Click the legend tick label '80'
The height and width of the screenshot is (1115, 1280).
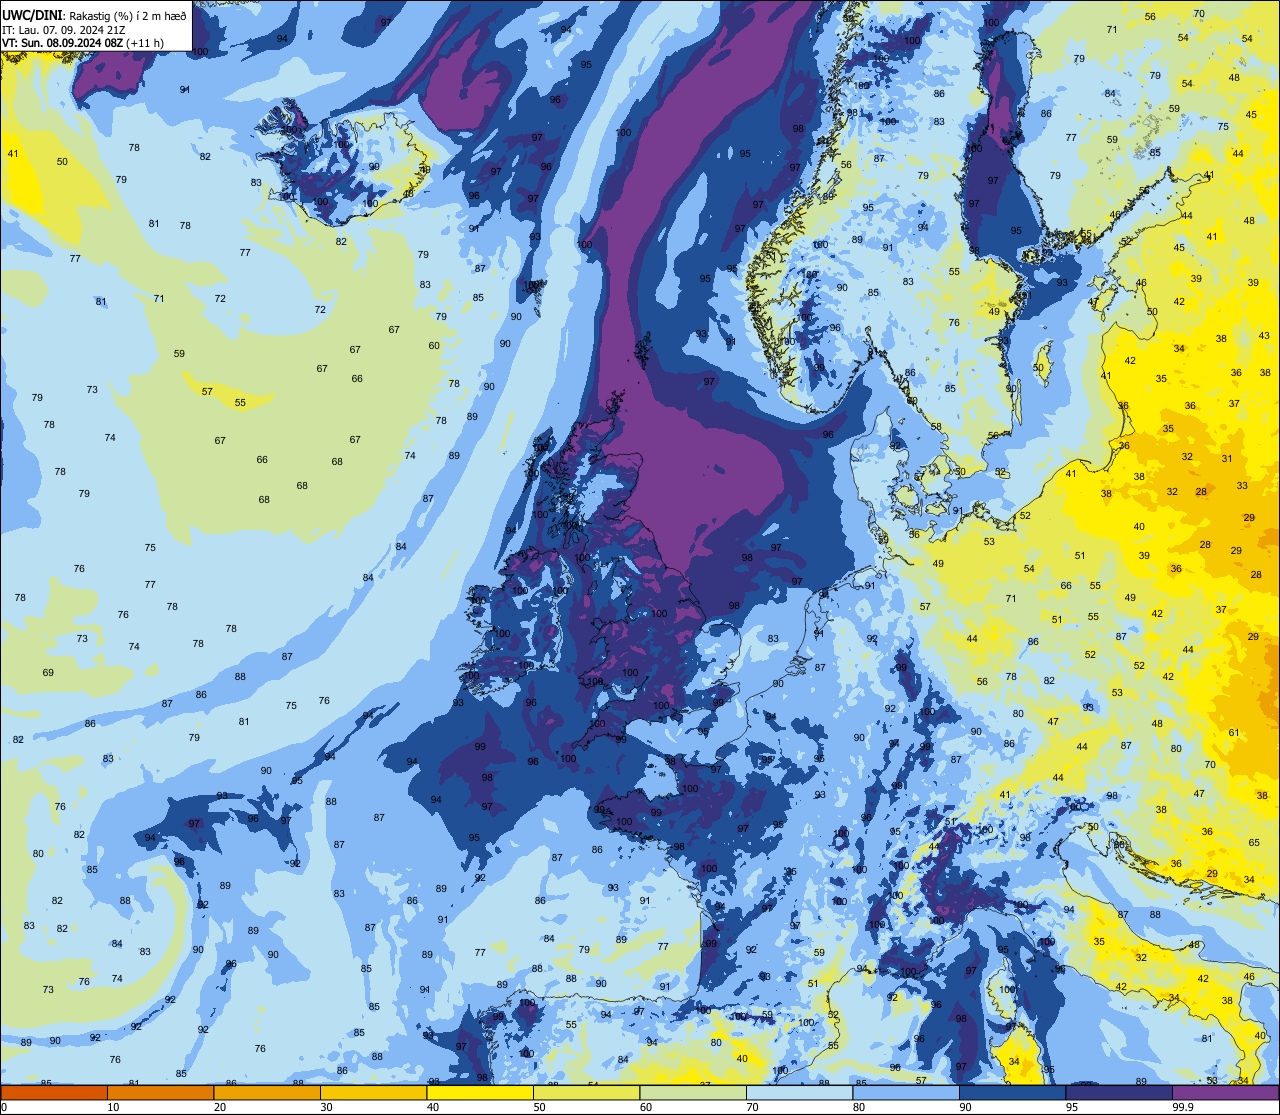(859, 1107)
